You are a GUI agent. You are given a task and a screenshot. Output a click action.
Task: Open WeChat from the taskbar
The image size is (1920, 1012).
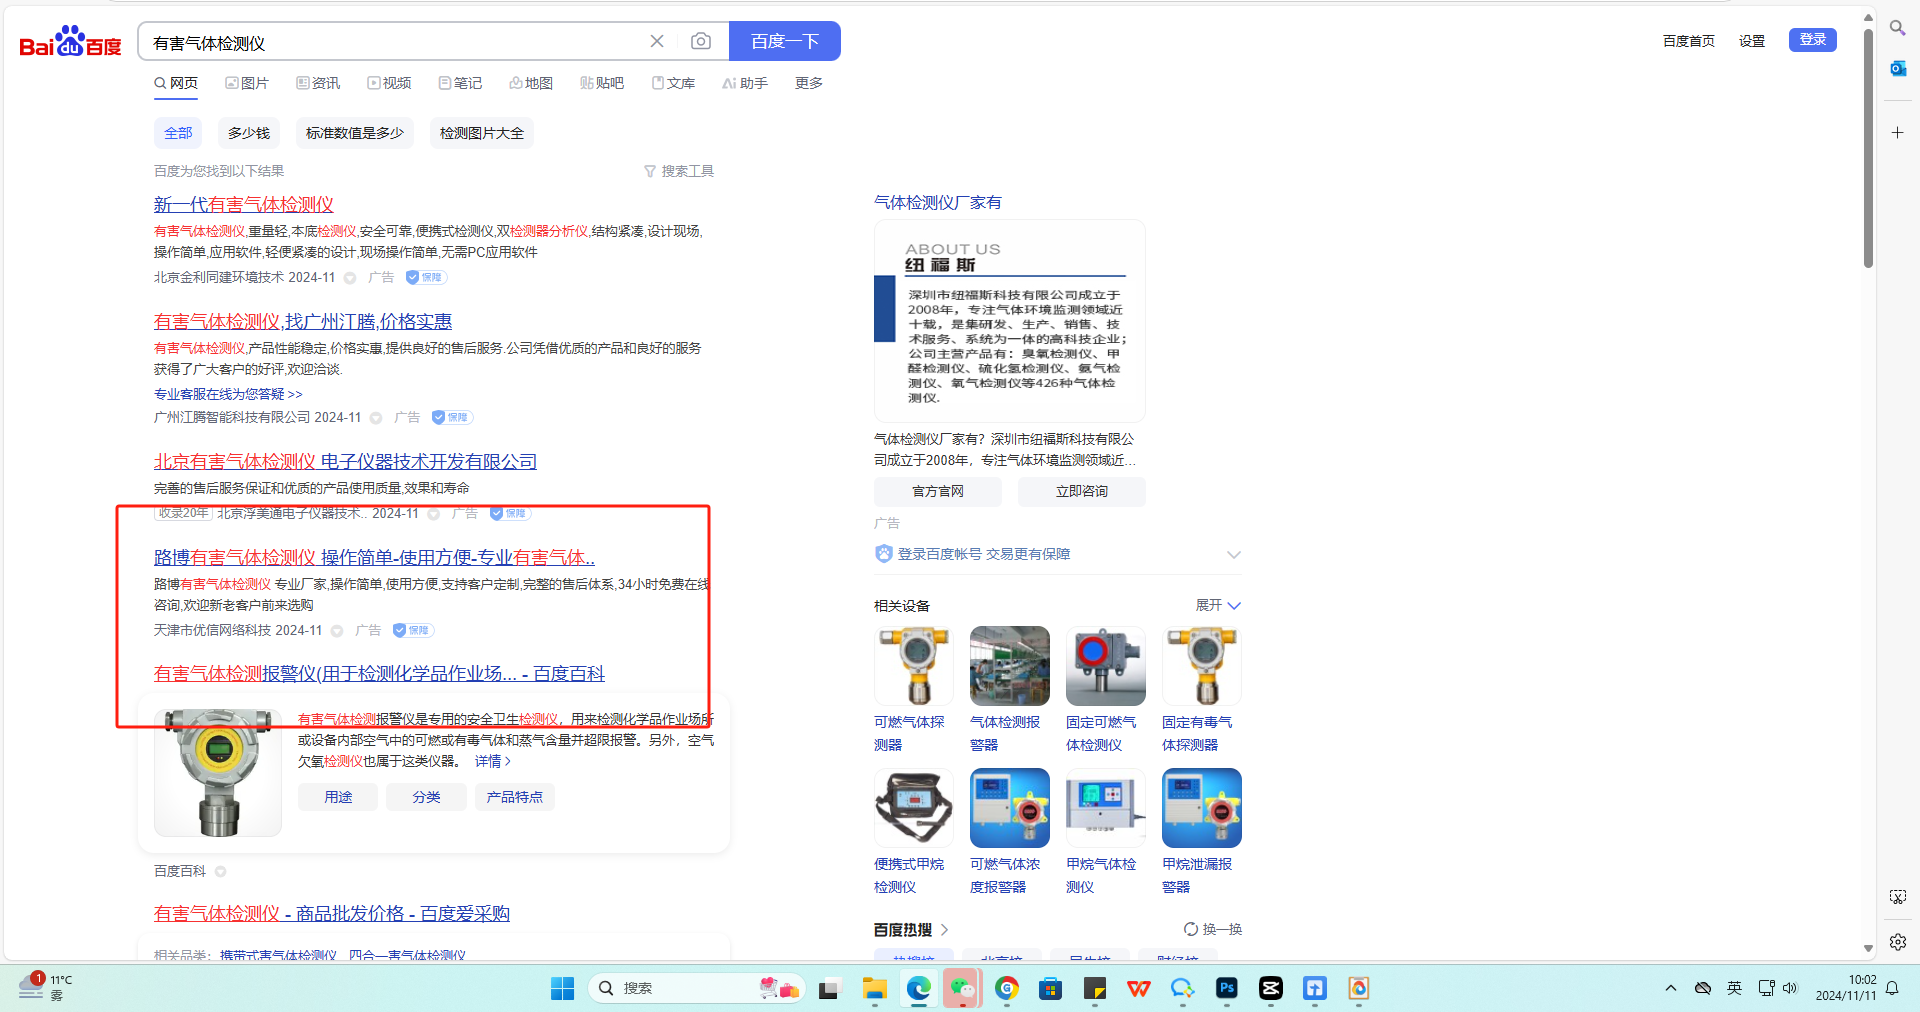tap(962, 989)
